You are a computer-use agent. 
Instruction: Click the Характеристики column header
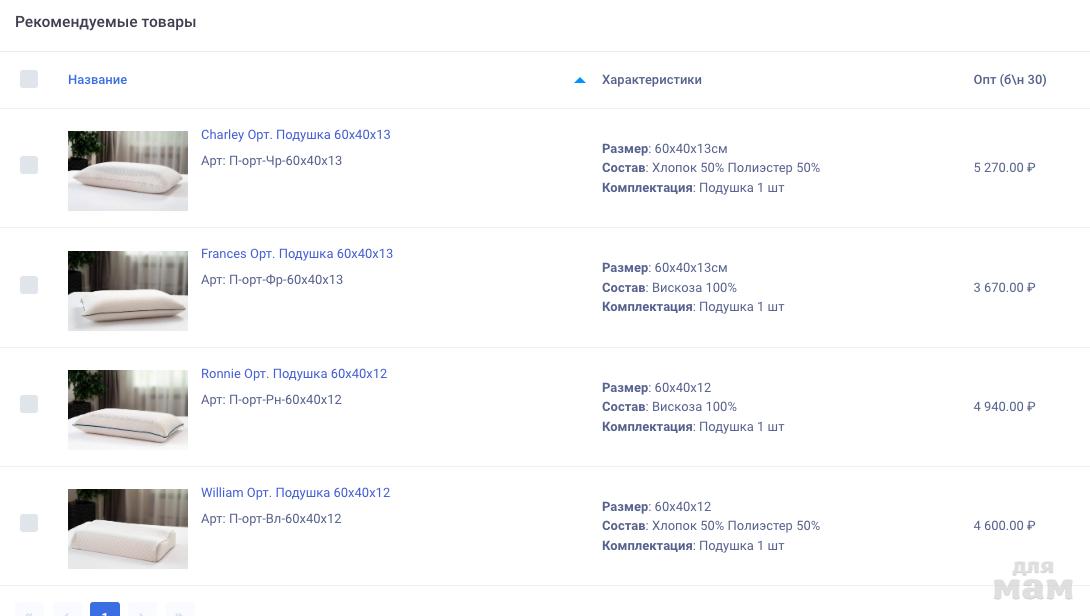point(651,80)
